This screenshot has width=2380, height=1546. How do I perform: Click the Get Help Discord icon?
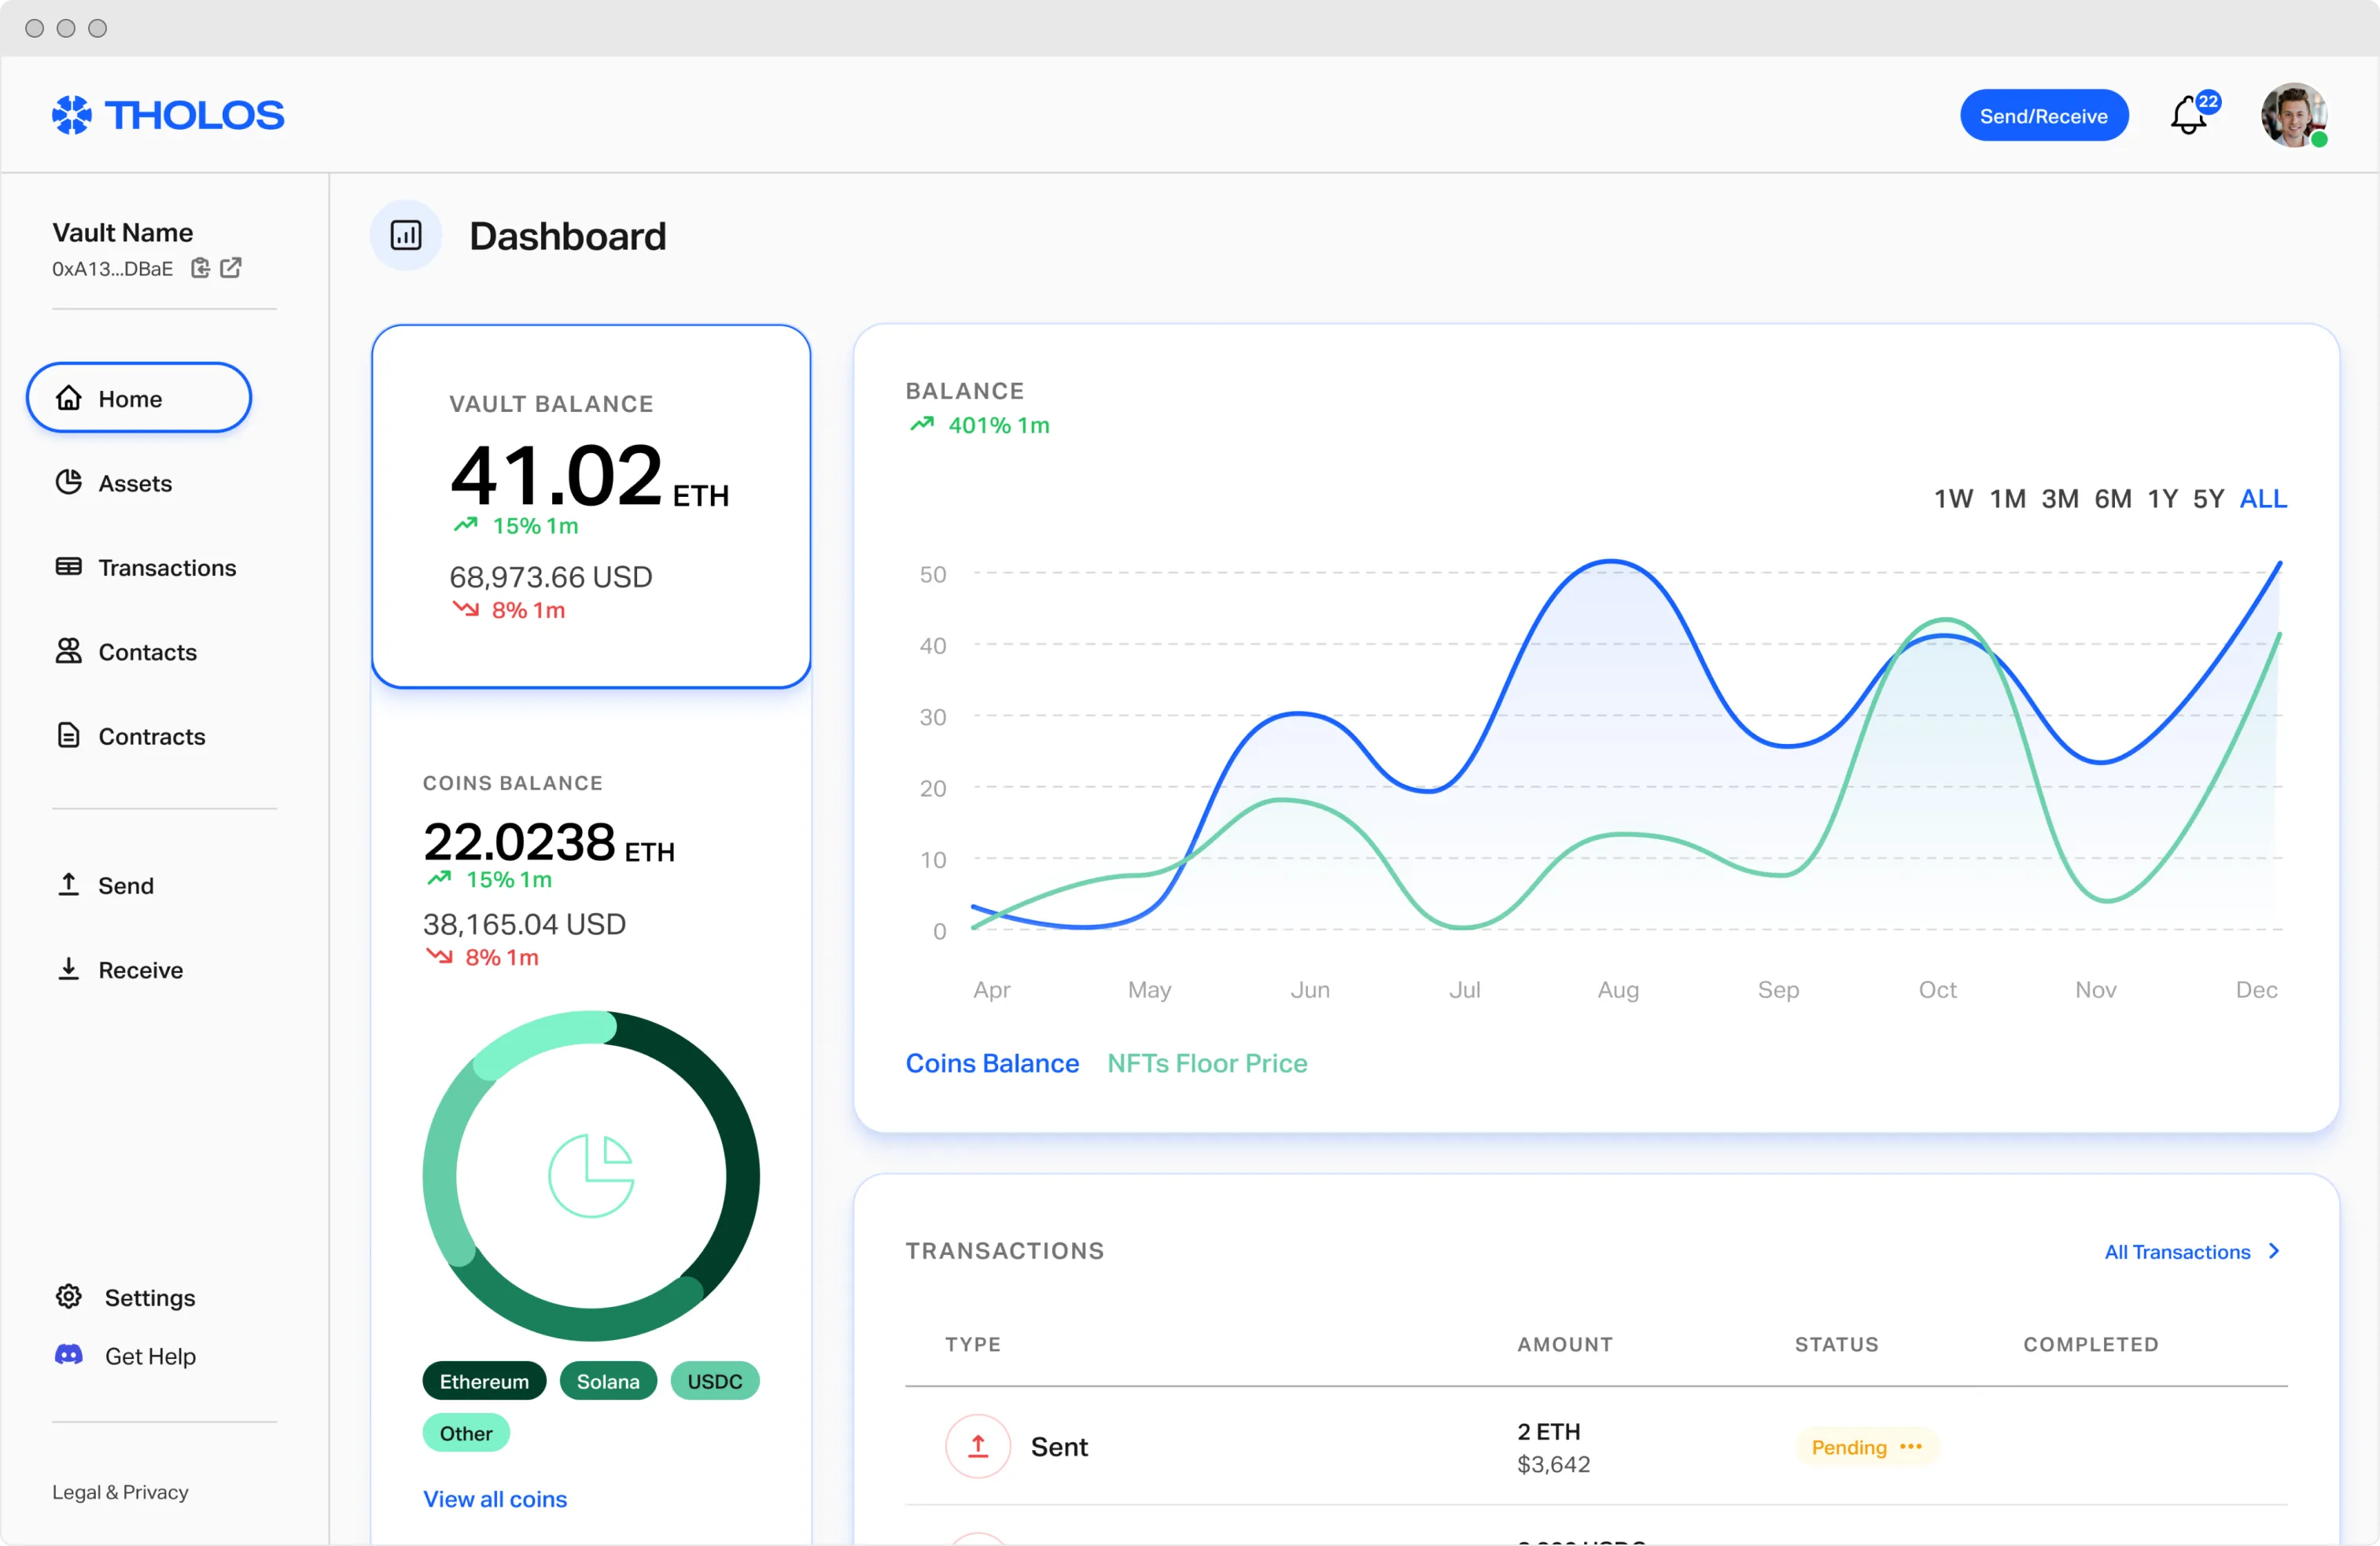click(68, 1354)
